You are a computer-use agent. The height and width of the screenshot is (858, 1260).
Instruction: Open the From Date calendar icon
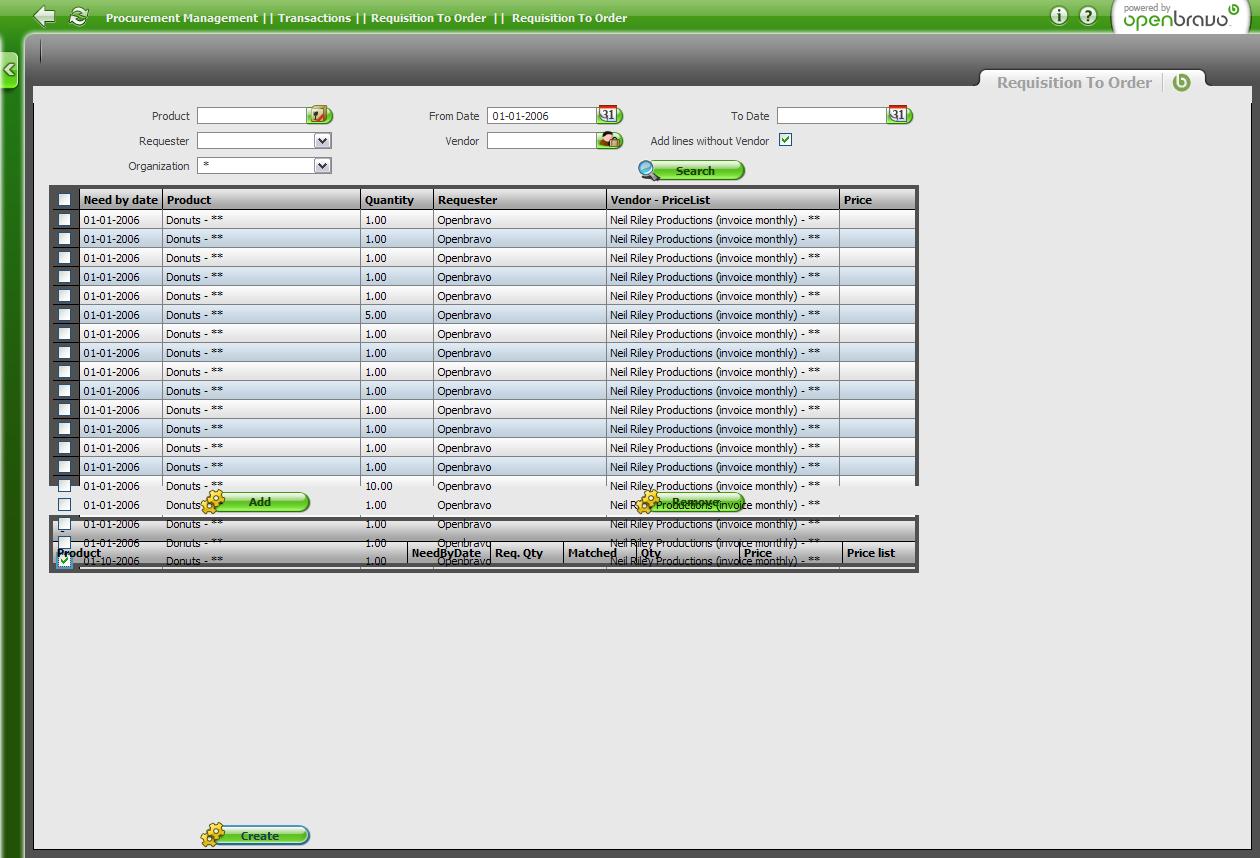tap(610, 115)
